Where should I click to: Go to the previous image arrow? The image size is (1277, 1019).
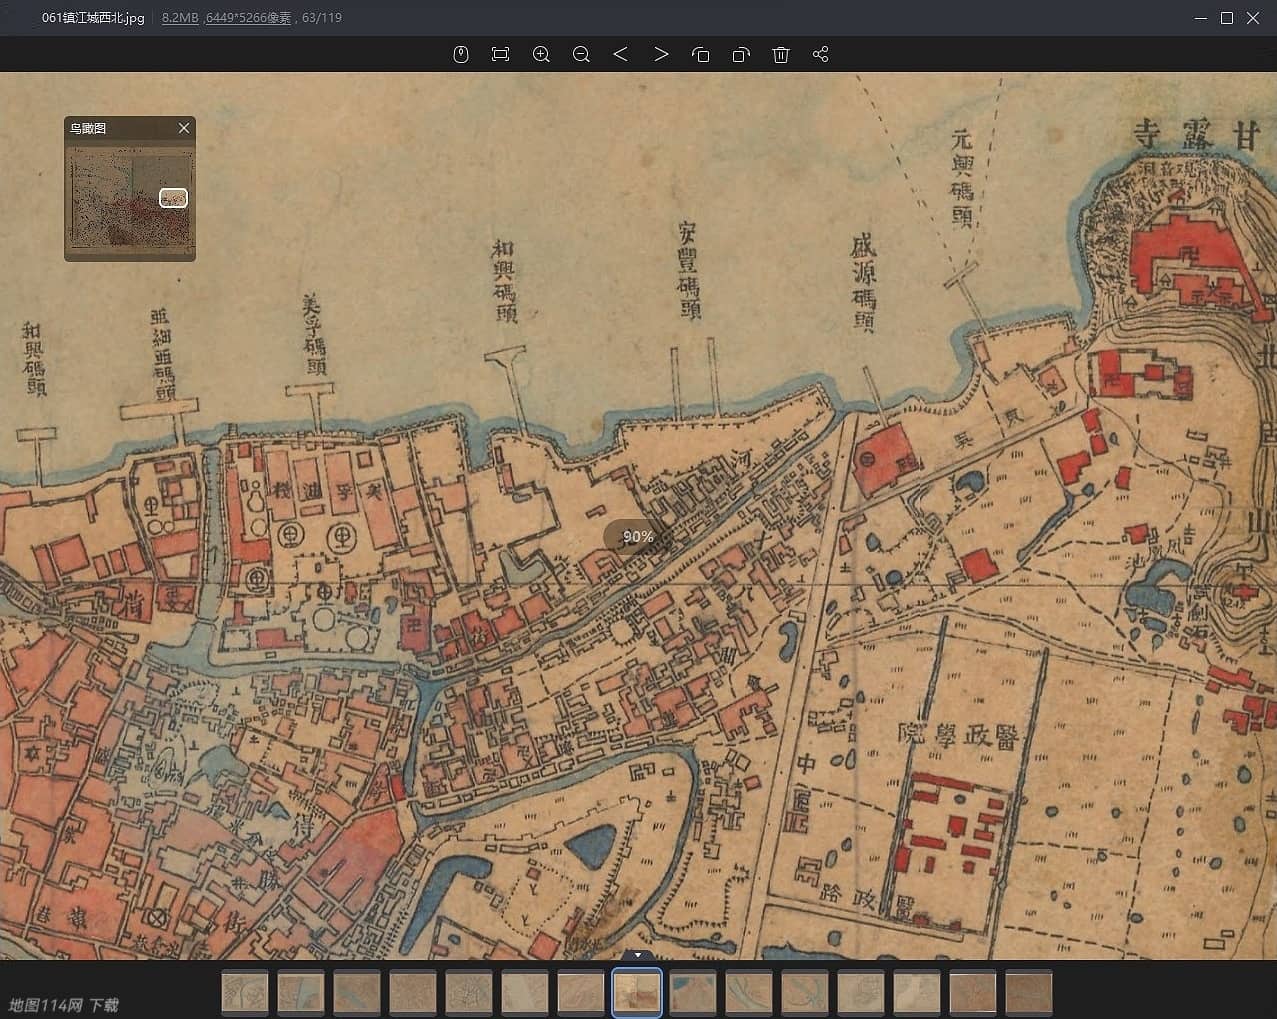620,54
